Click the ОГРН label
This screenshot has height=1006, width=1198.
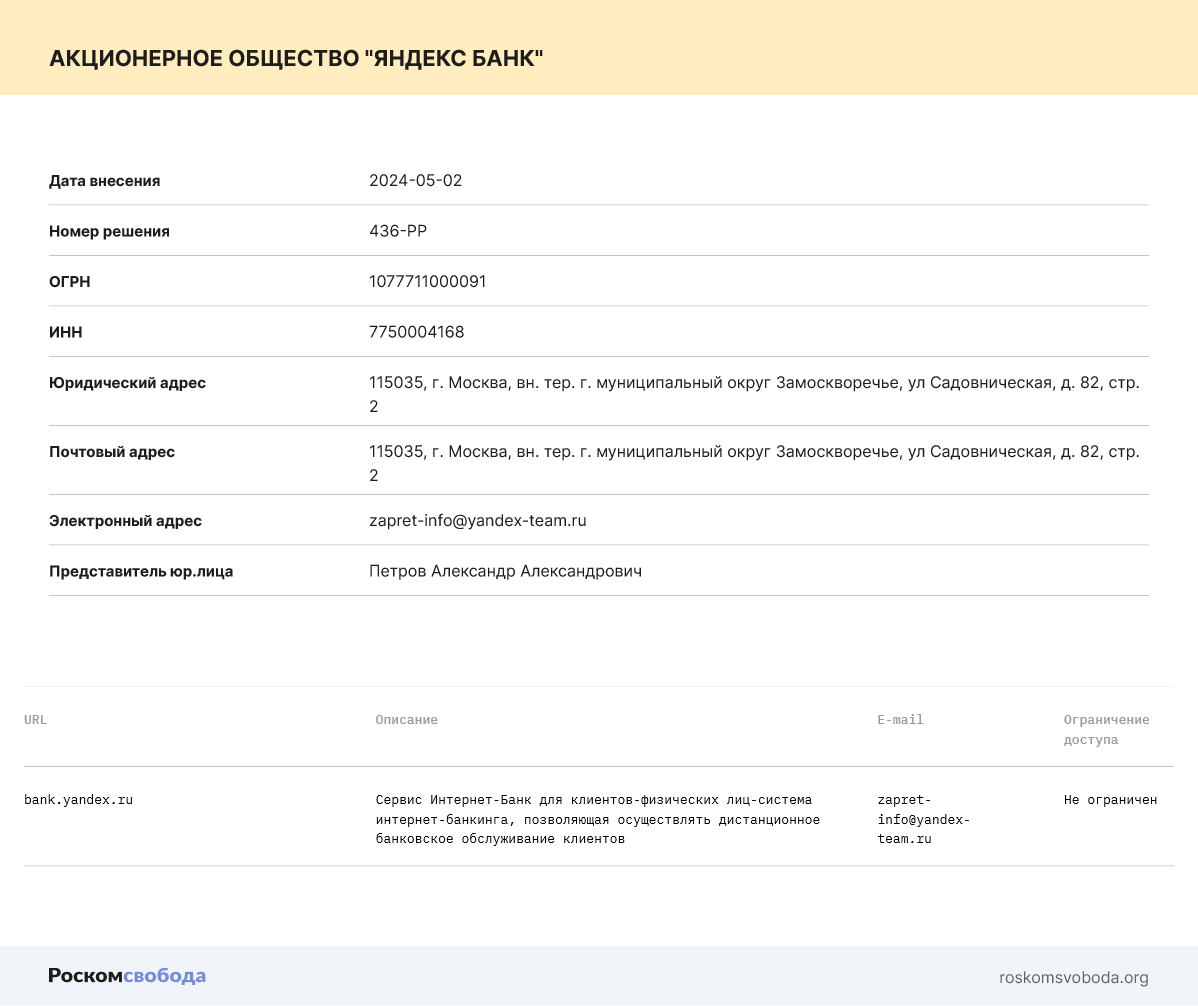70,282
